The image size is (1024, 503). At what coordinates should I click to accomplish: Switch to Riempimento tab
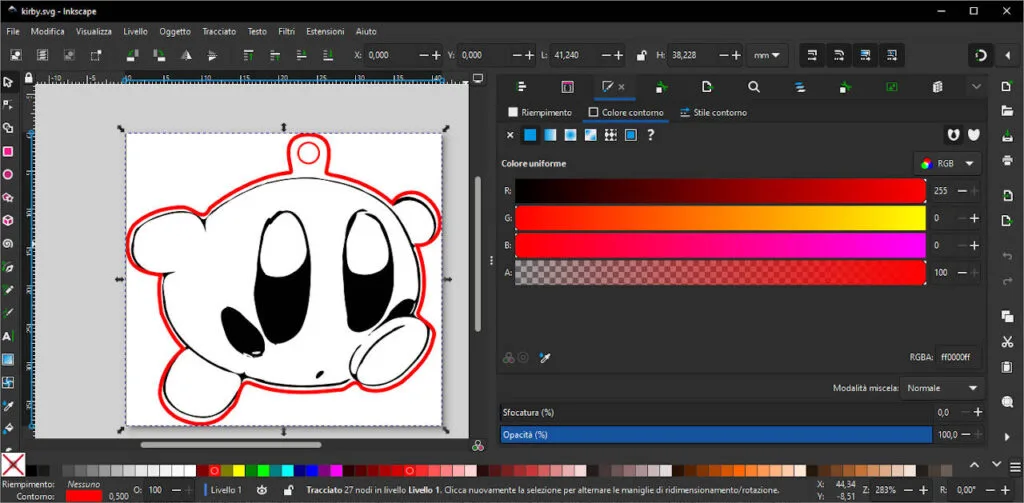click(540, 112)
